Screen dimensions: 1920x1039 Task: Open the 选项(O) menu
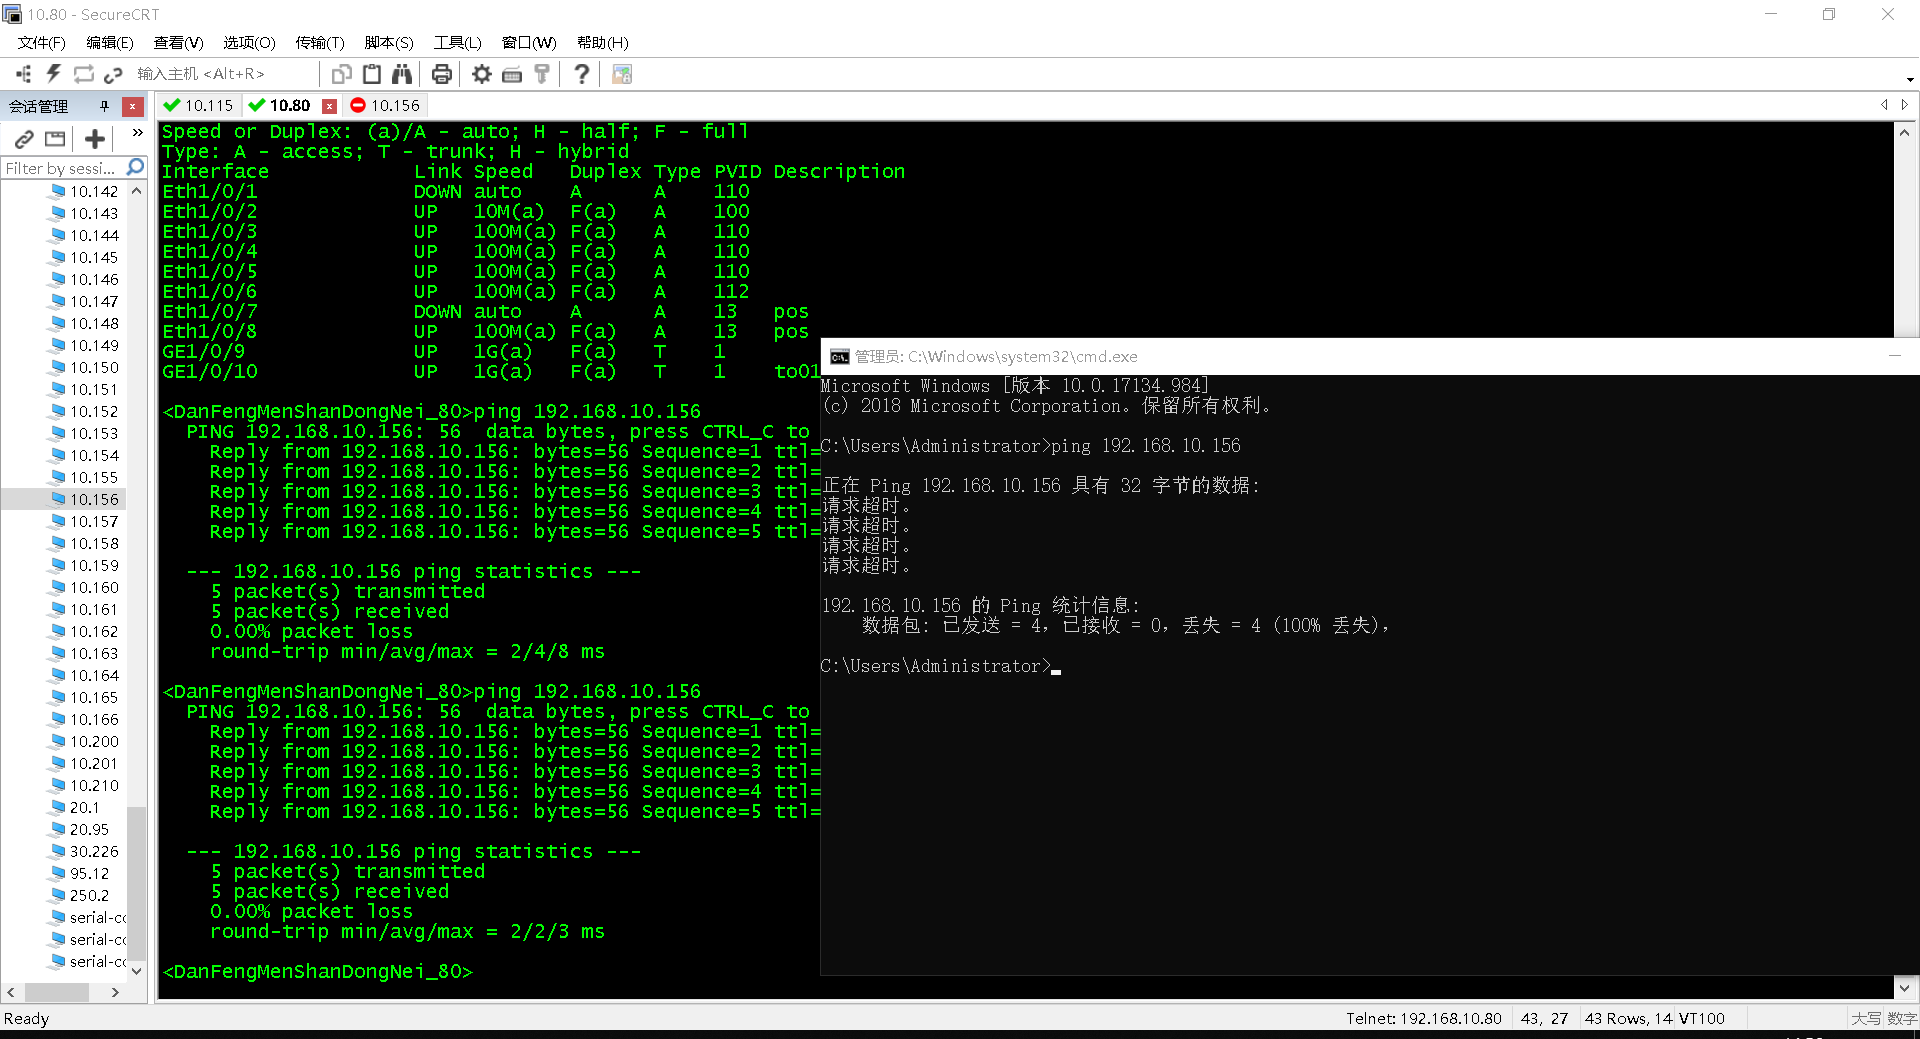pos(249,43)
